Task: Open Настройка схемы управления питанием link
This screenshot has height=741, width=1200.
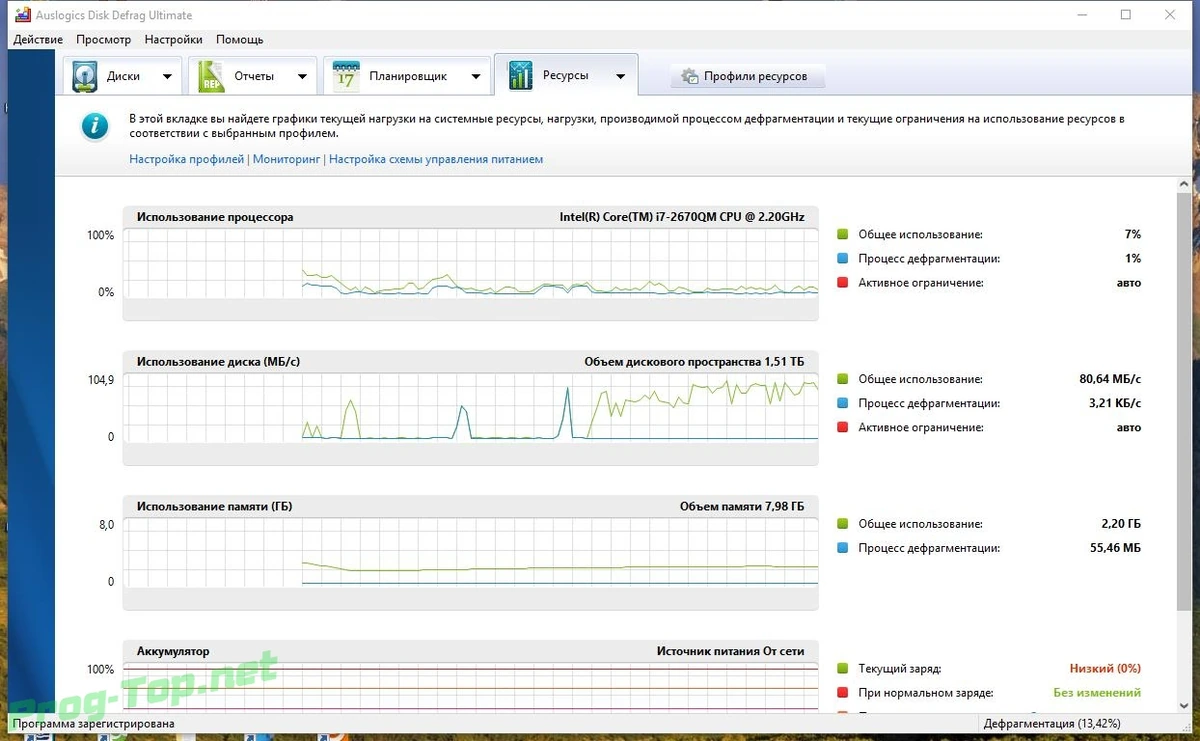Action: (436, 159)
